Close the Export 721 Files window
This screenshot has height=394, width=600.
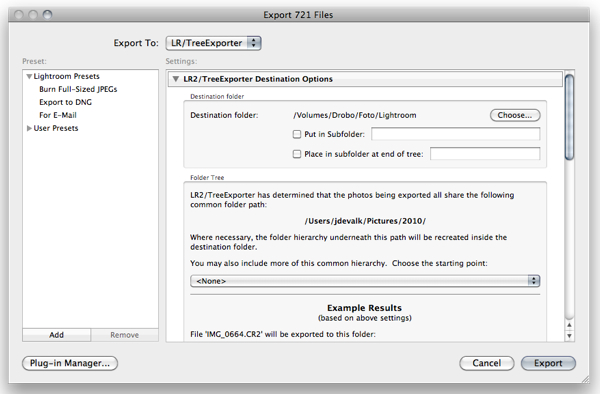[x=18, y=15]
